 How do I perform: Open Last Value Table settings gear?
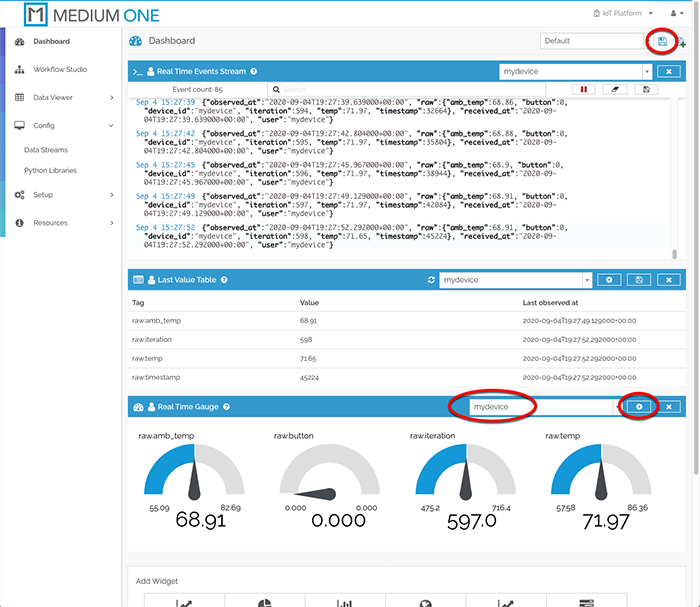(x=610, y=280)
